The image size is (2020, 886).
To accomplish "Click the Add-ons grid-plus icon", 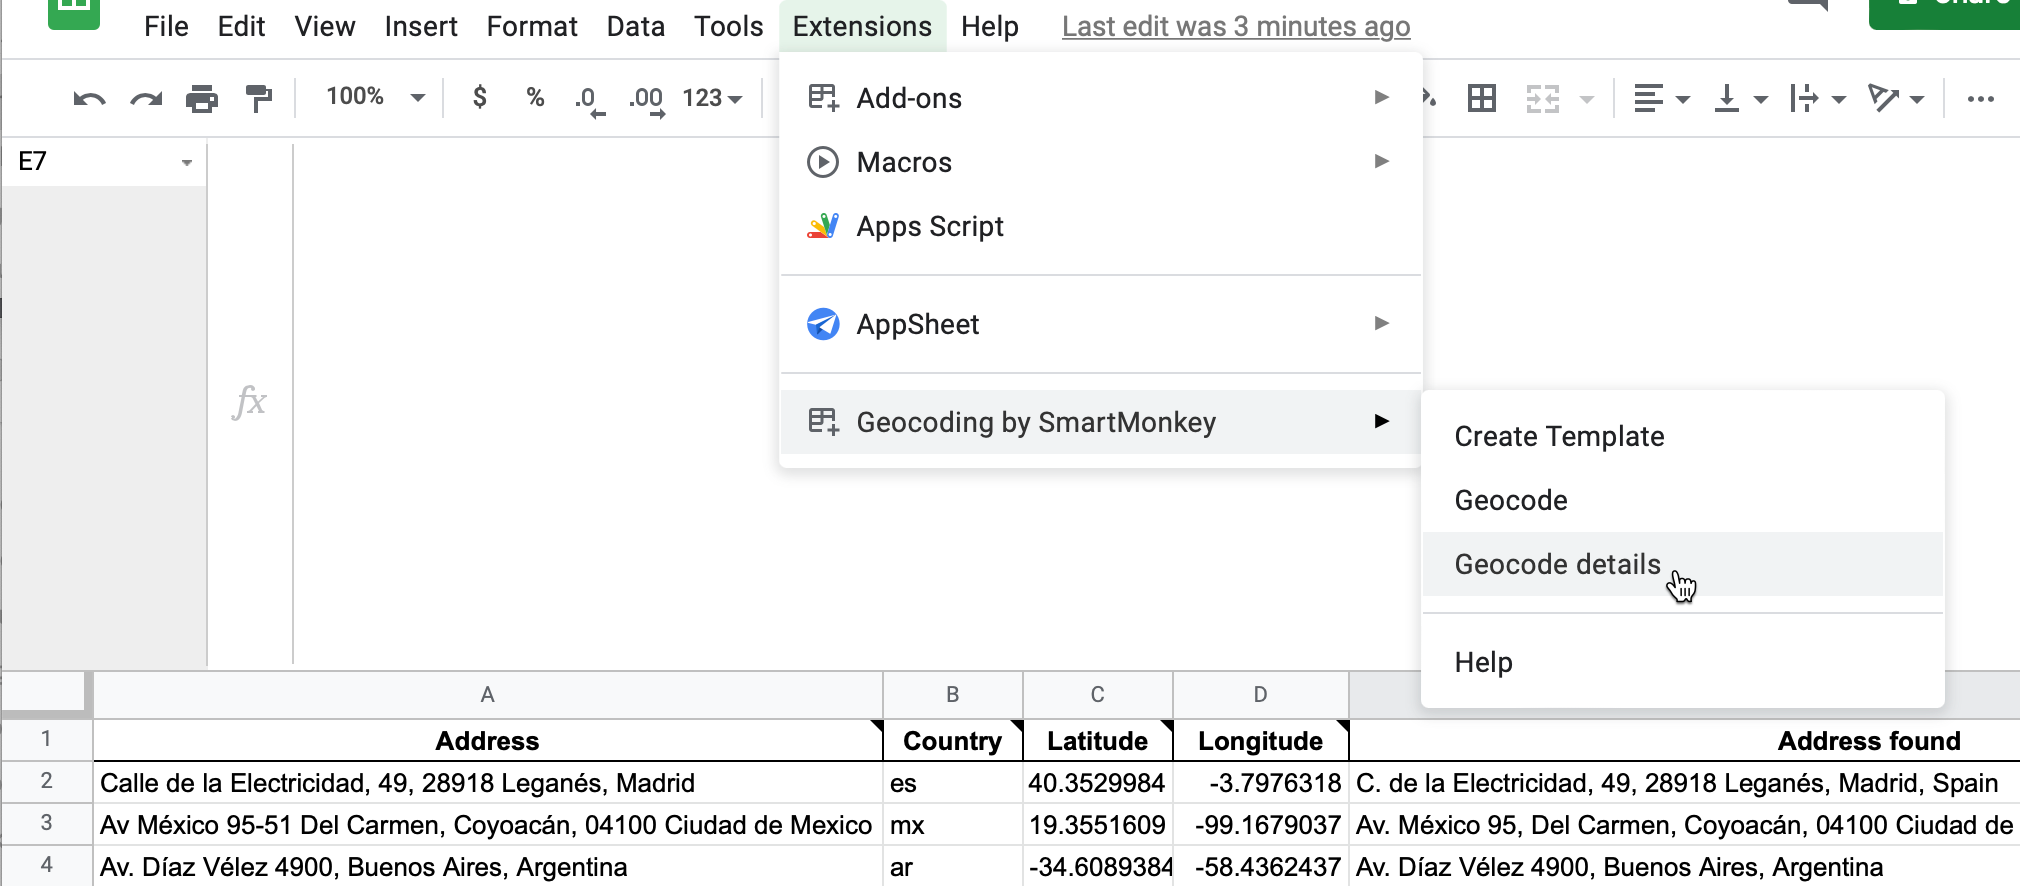I will tap(823, 98).
